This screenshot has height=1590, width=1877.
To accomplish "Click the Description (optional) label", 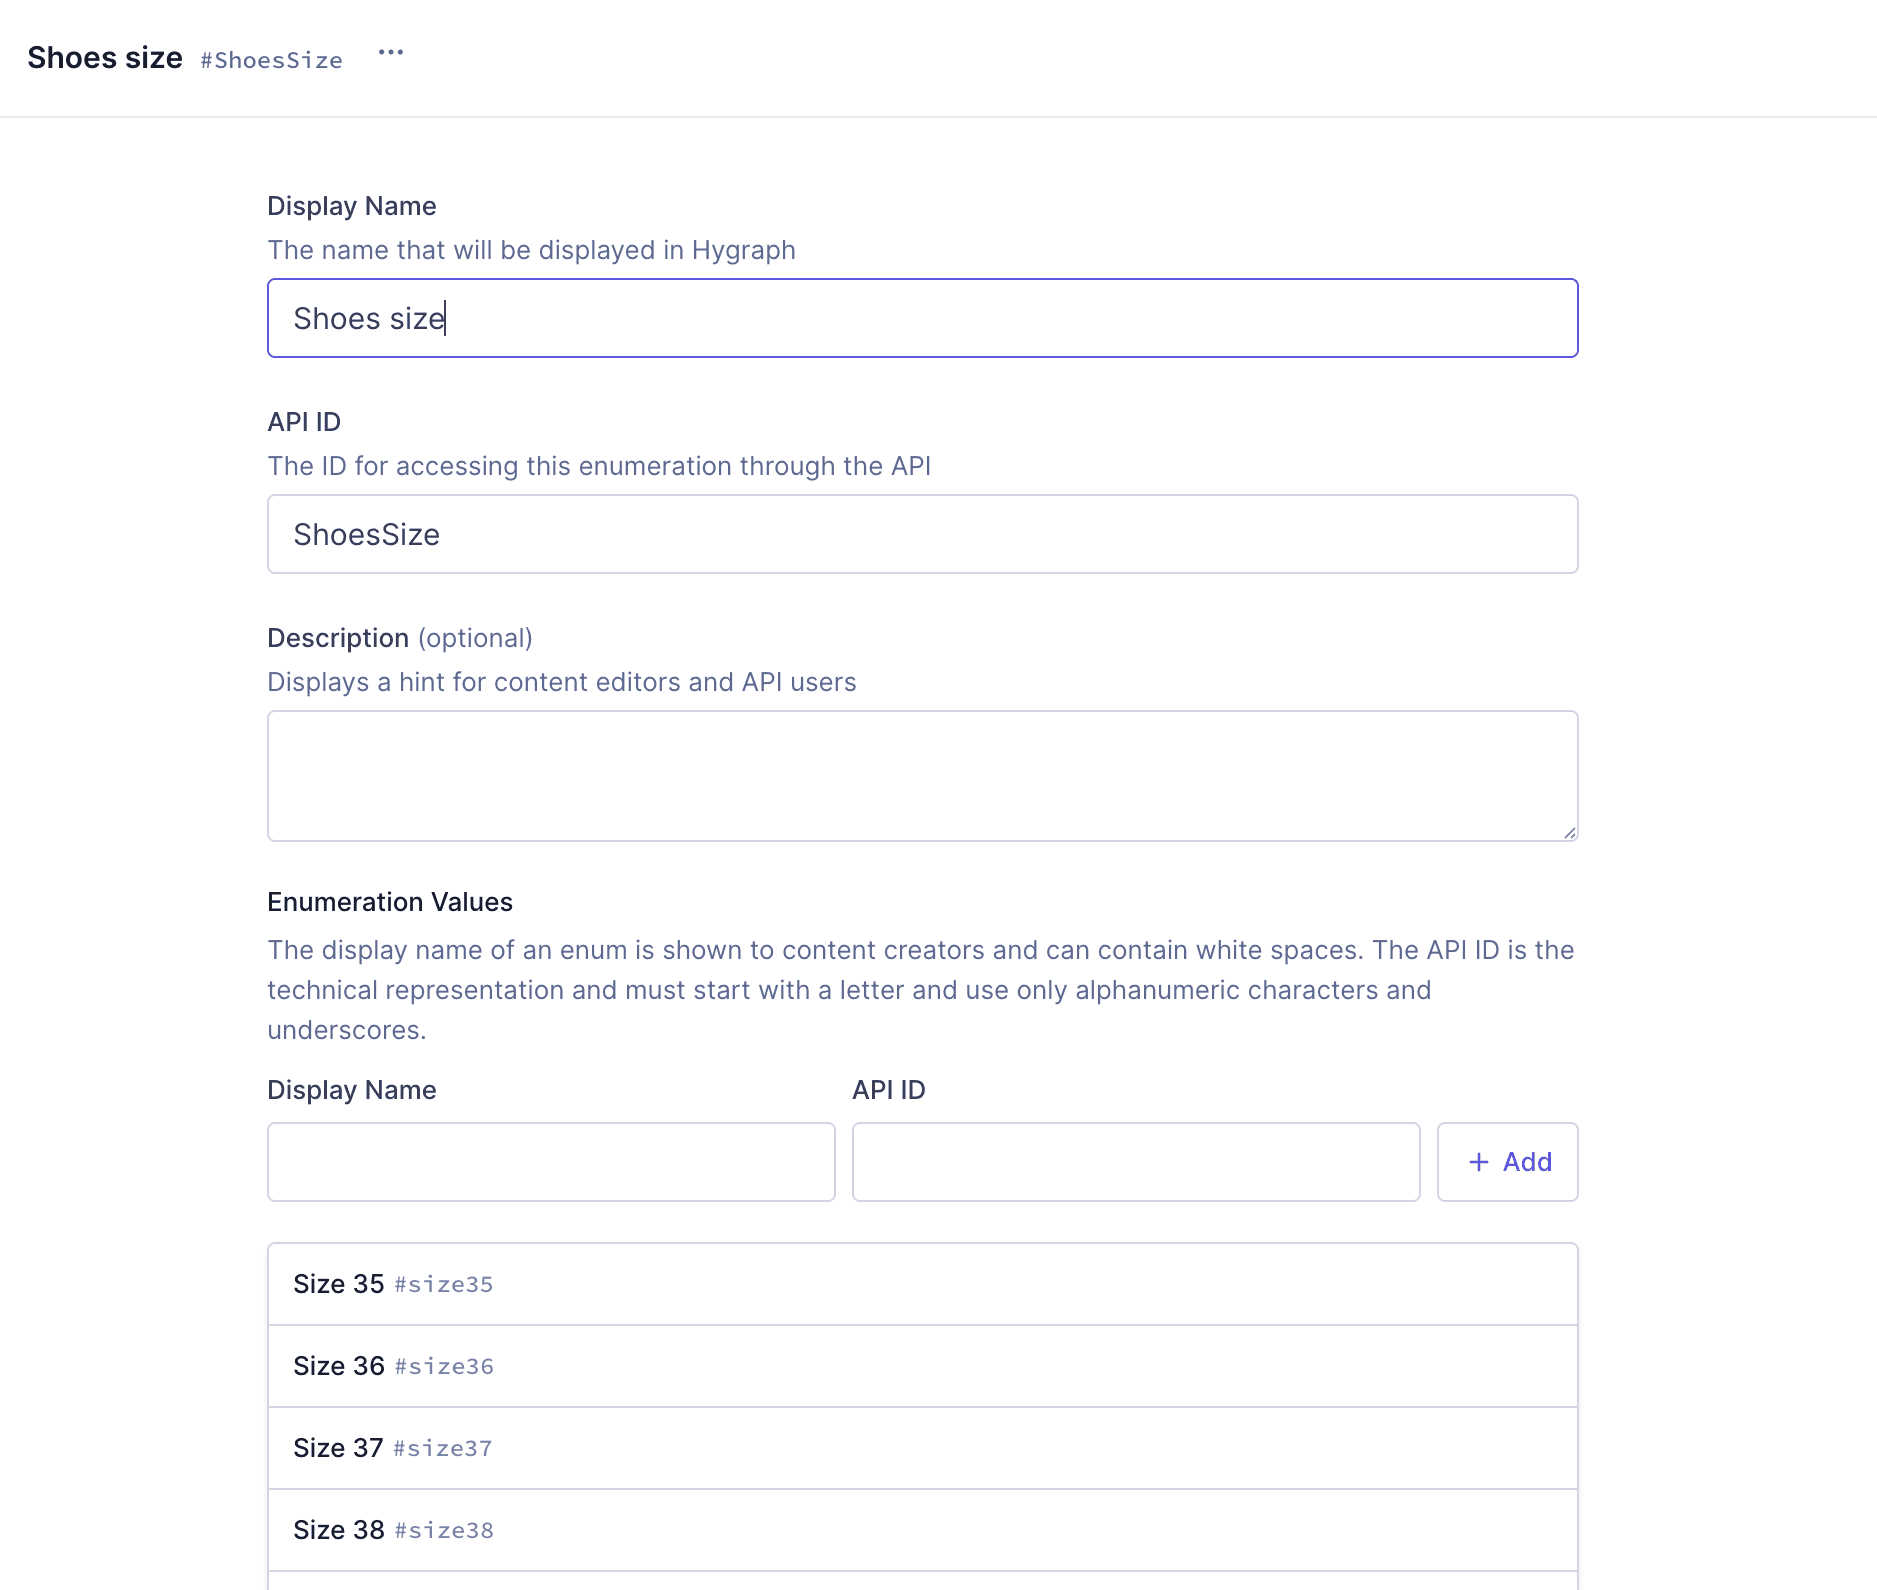I will pyautogui.click(x=399, y=638).
